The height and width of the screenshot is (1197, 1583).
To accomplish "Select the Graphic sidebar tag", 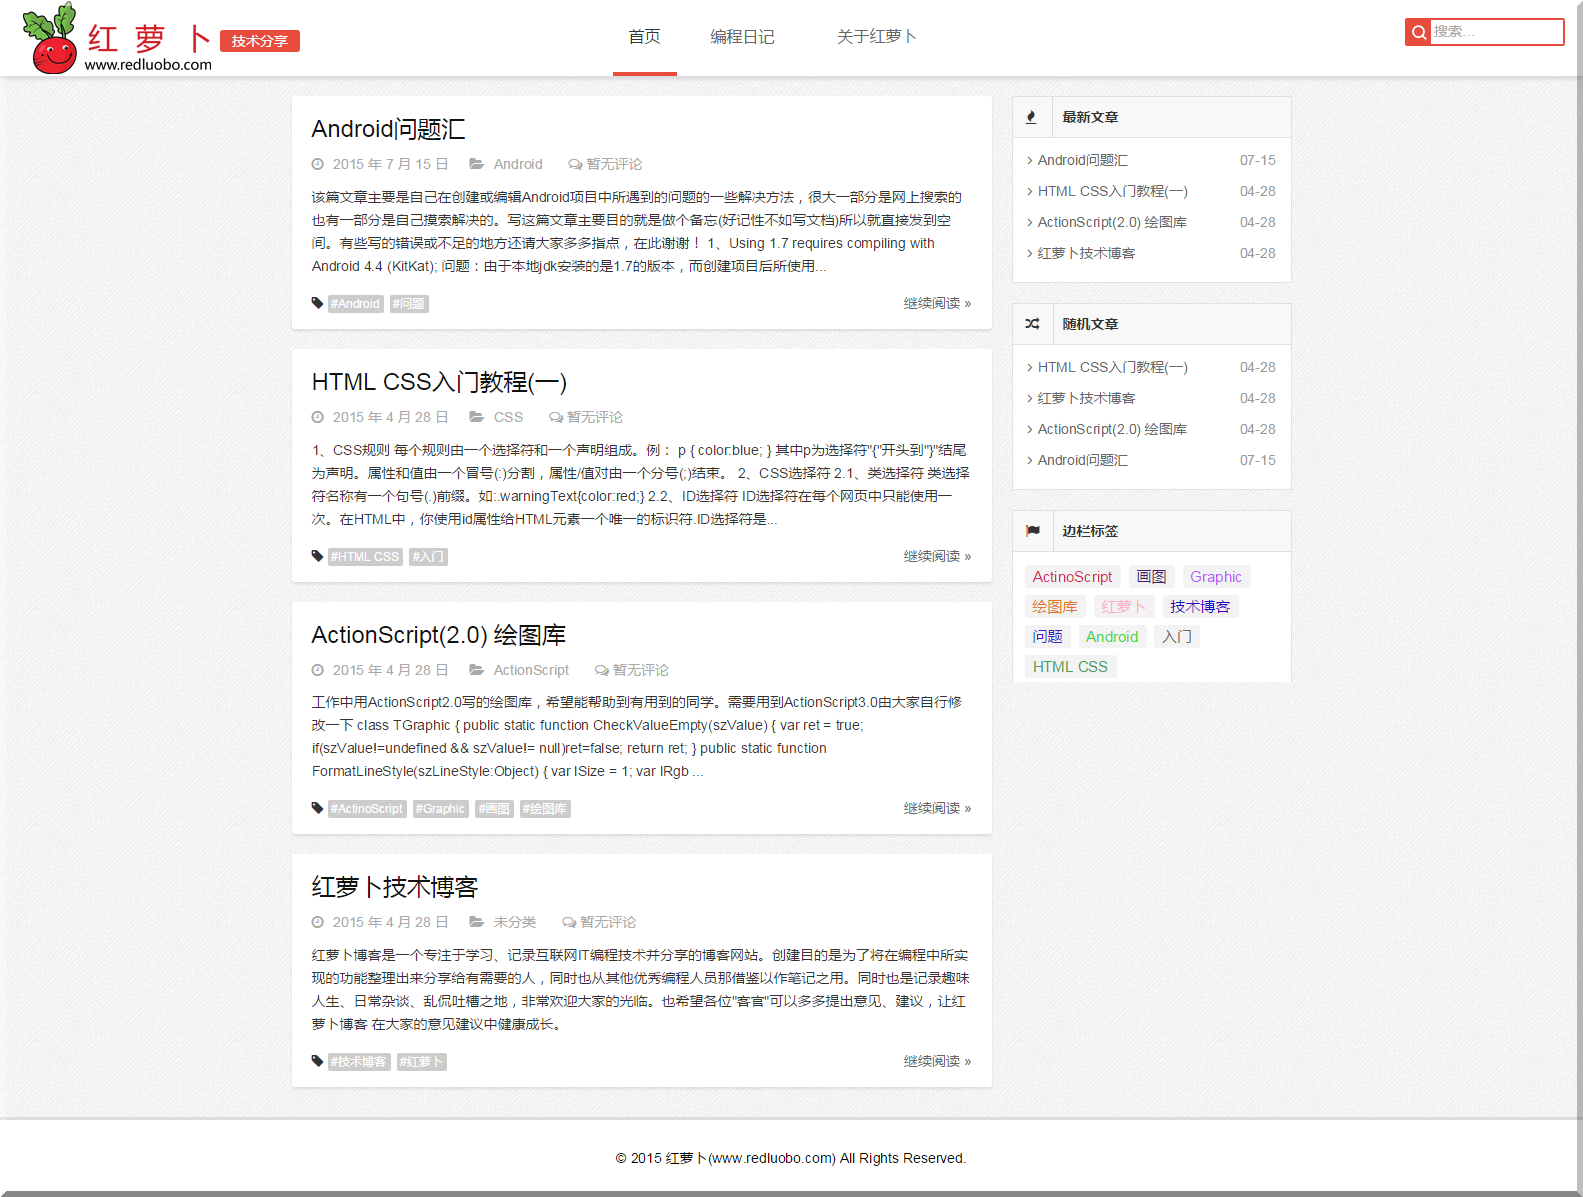I will 1216,577.
